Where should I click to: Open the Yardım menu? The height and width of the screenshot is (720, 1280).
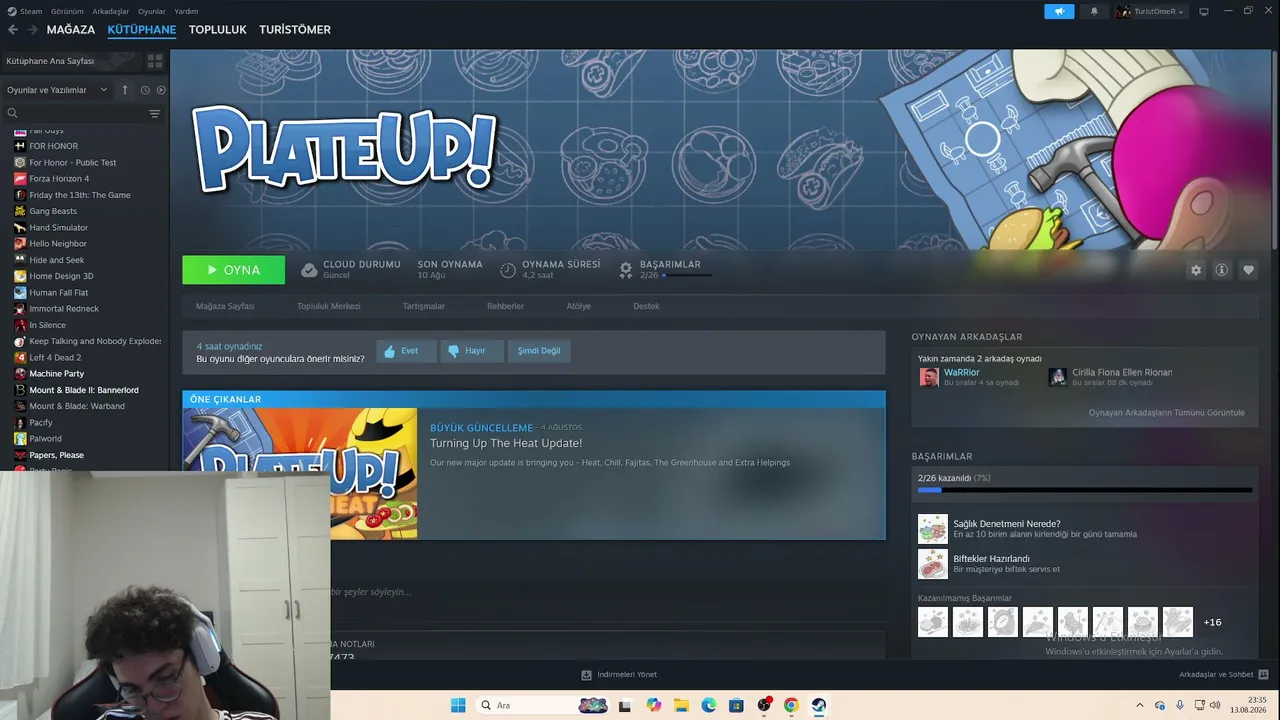point(186,11)
